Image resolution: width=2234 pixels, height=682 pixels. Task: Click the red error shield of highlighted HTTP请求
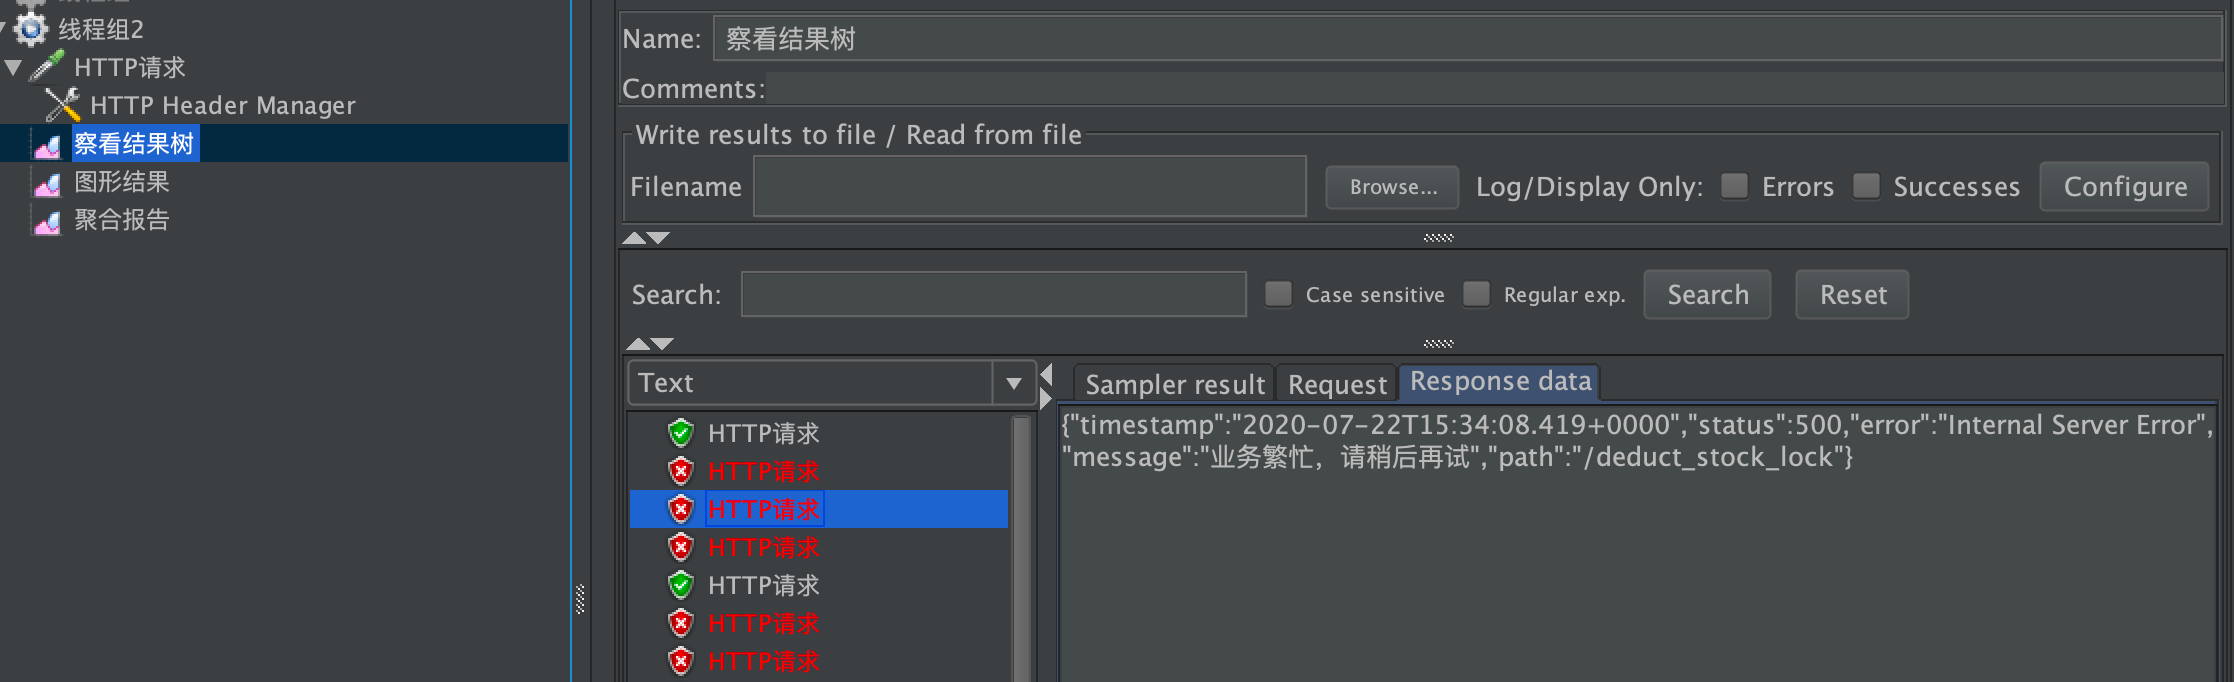pyautogui.click(x=681, y=509)
